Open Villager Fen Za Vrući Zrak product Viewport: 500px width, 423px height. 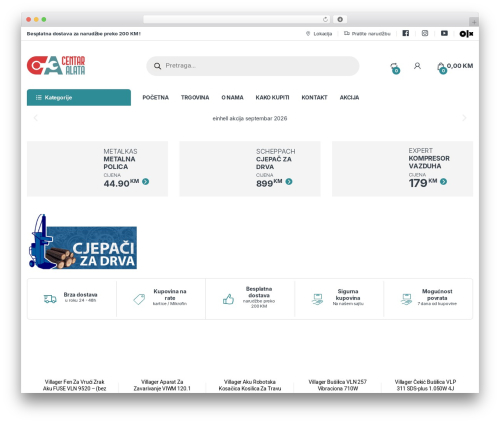[x=74, y=385]
